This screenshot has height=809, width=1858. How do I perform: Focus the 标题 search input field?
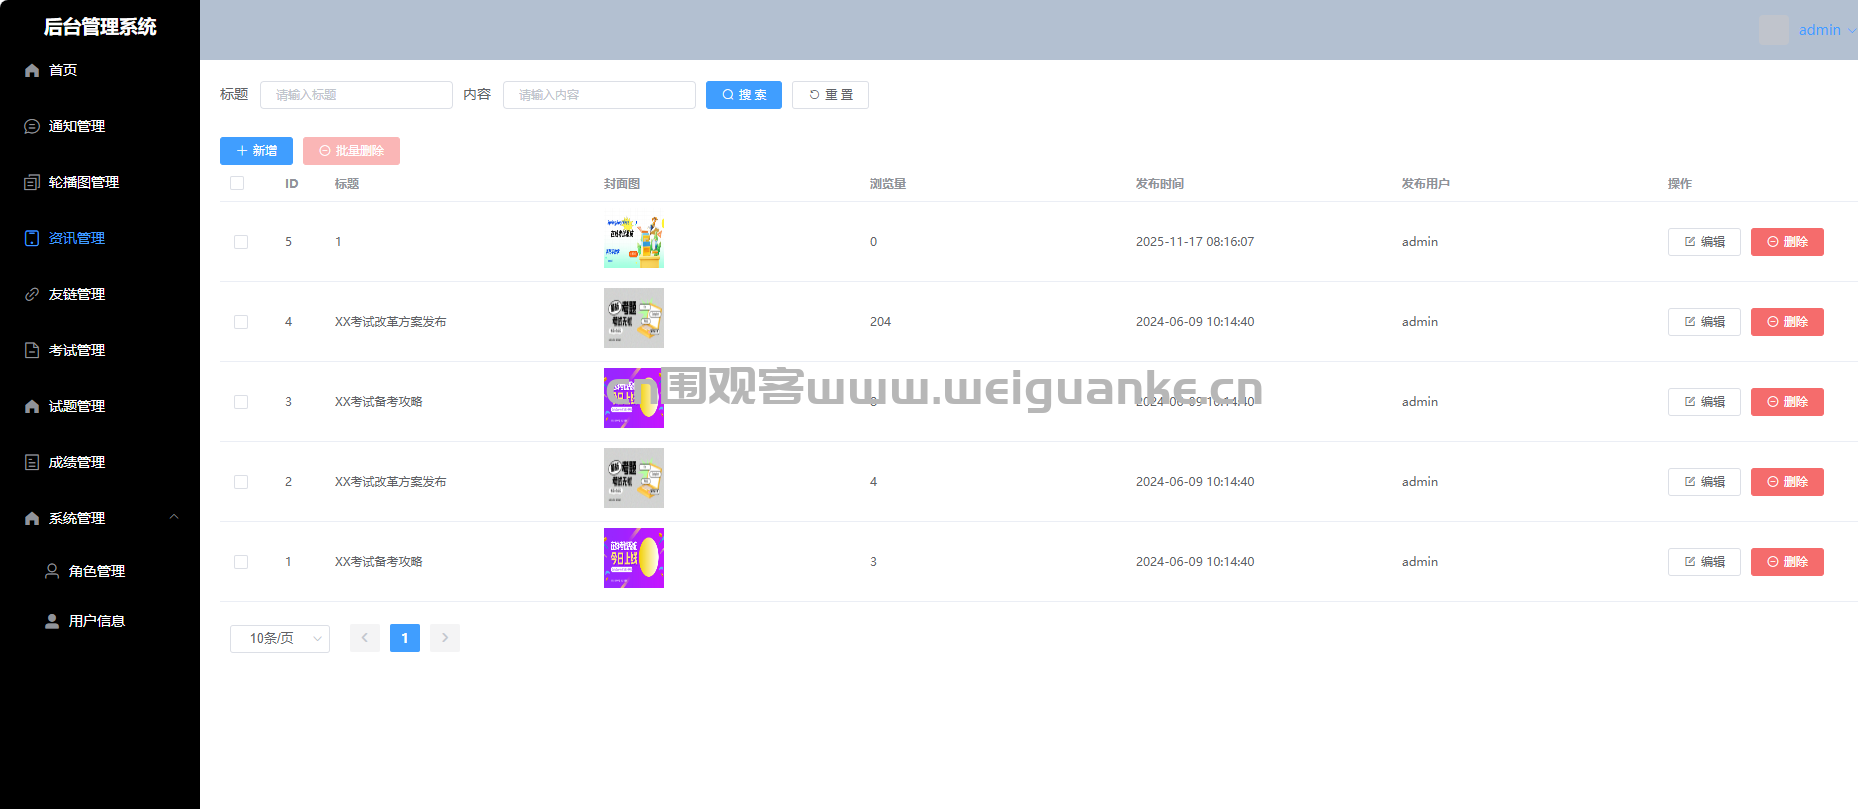click(x=356, y=95)
